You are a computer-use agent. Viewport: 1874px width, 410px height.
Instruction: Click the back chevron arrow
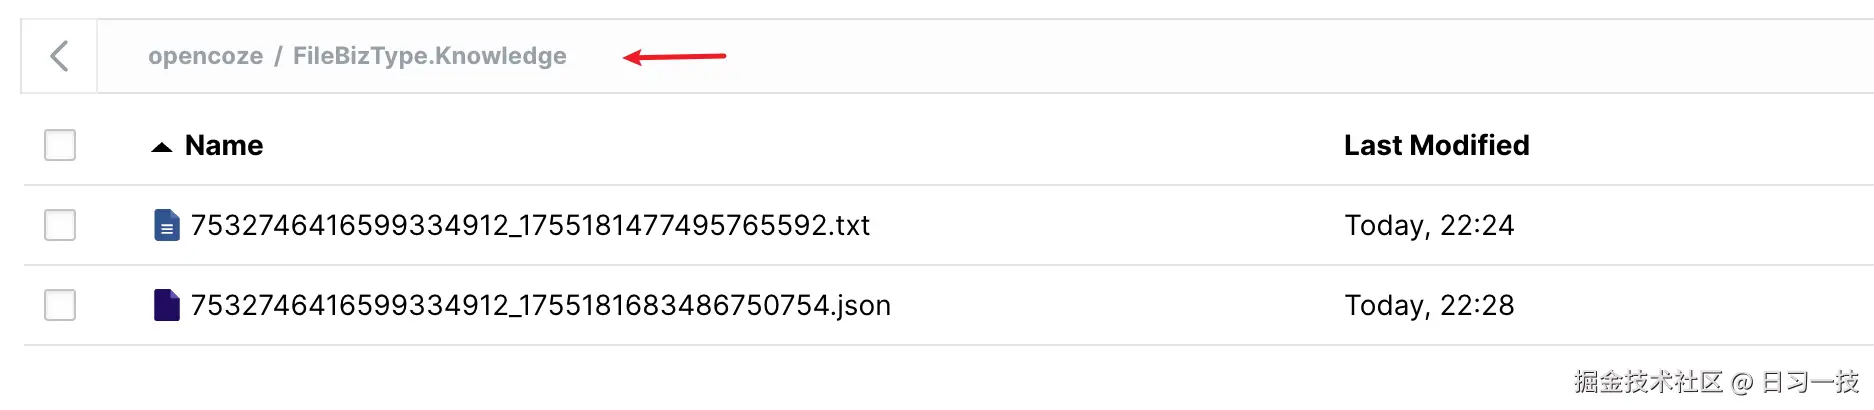59,56
